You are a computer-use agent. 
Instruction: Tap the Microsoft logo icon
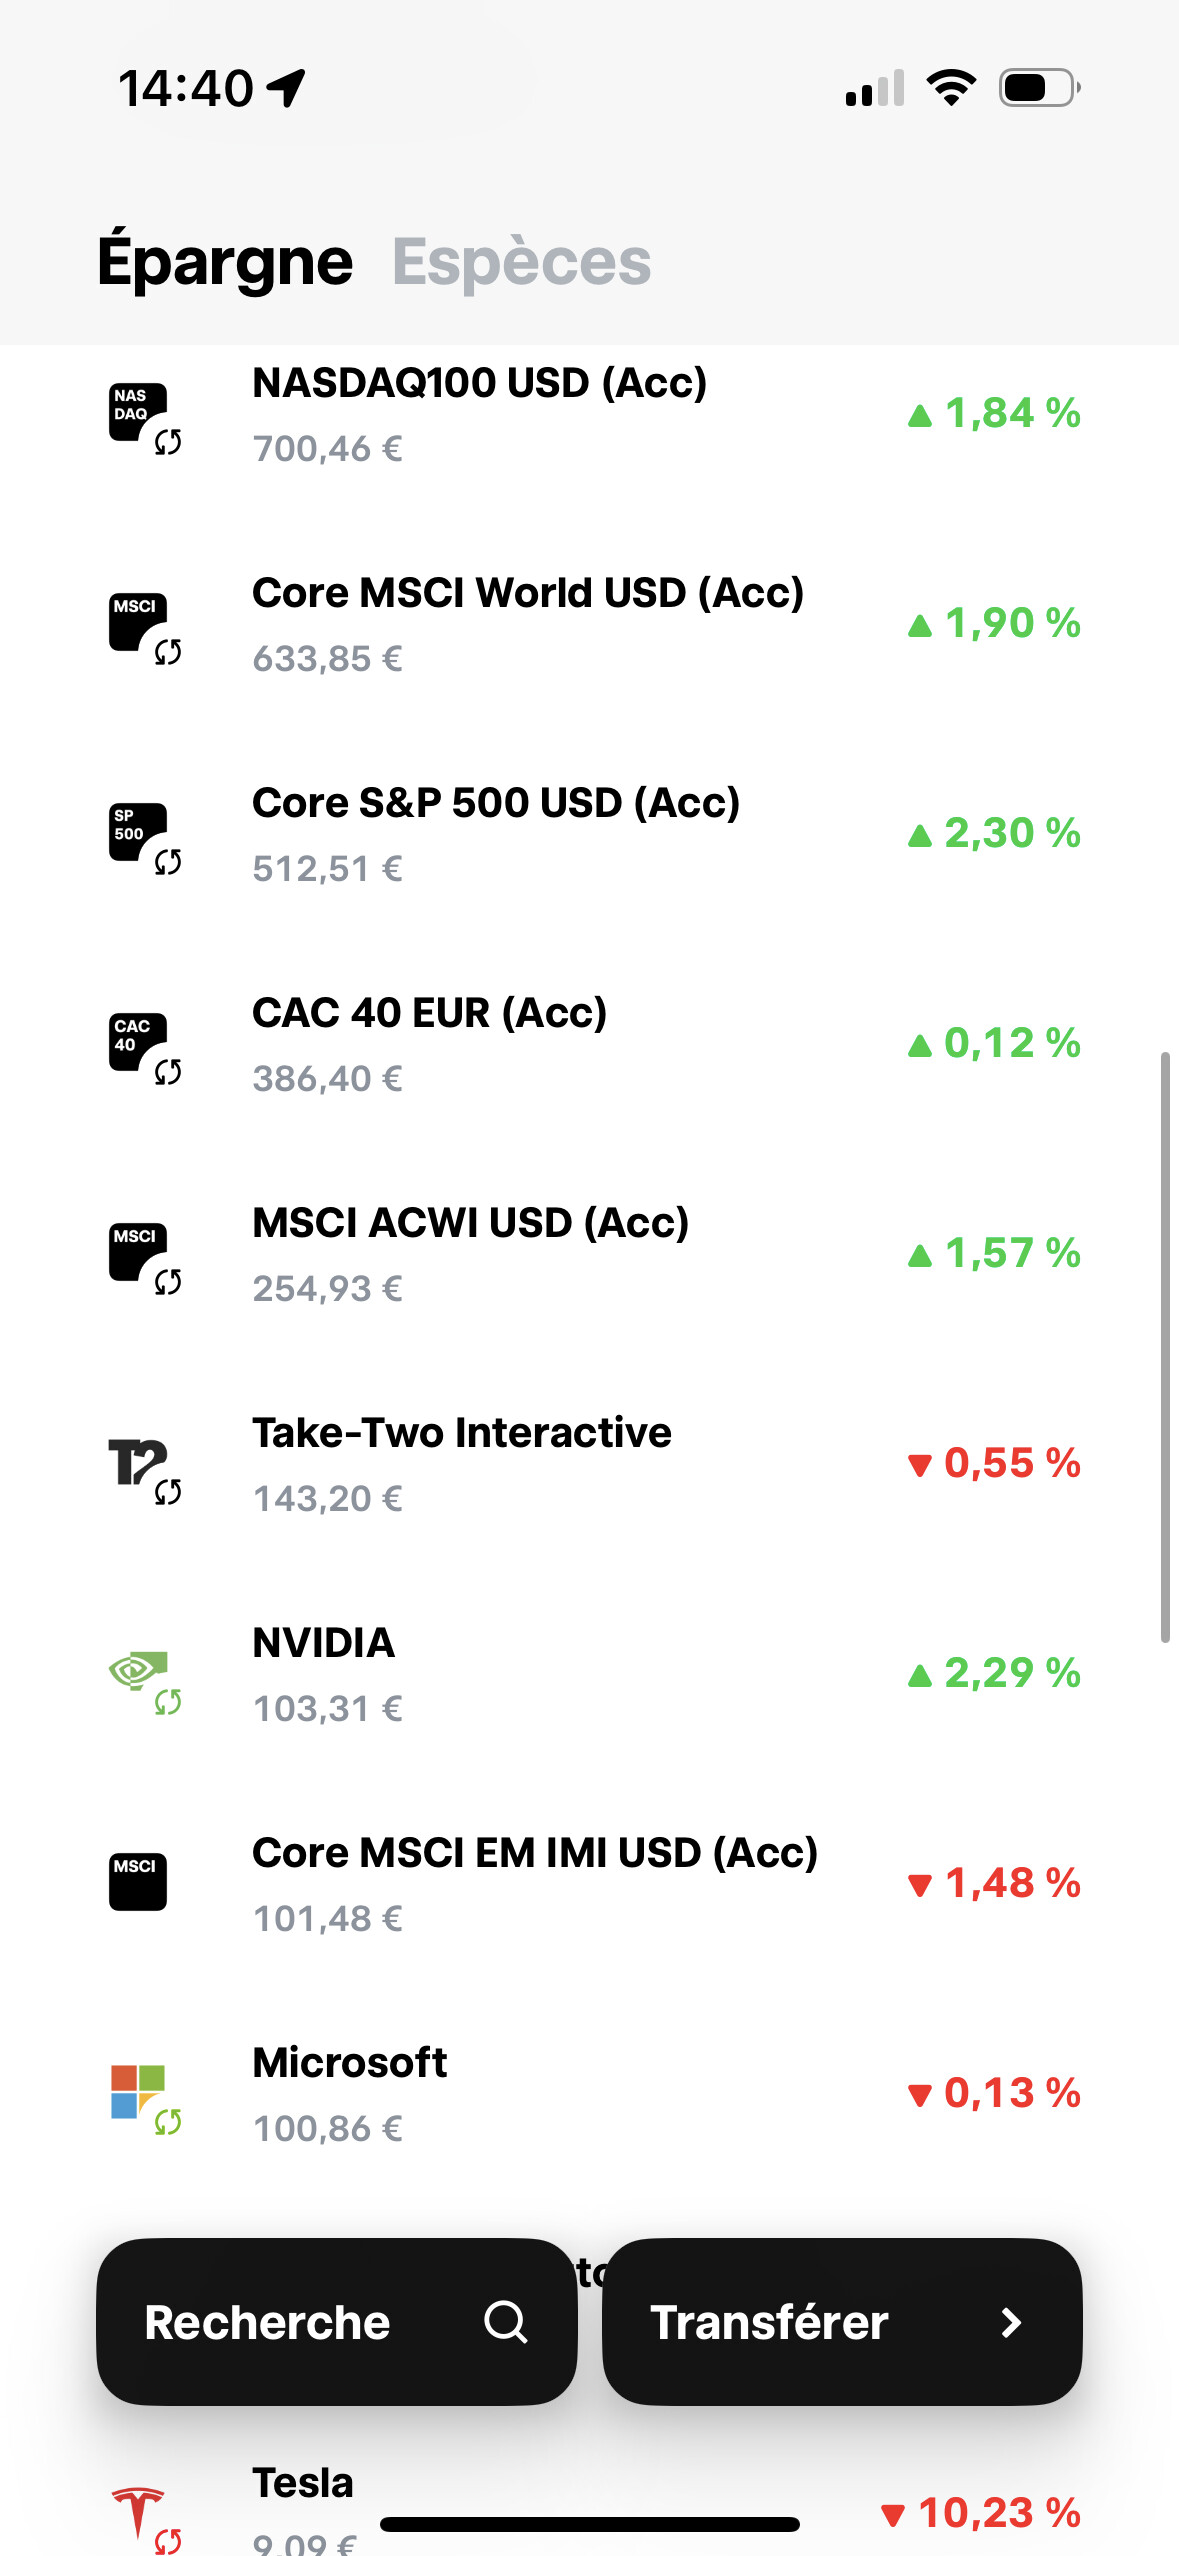(x=140, y=2093)
